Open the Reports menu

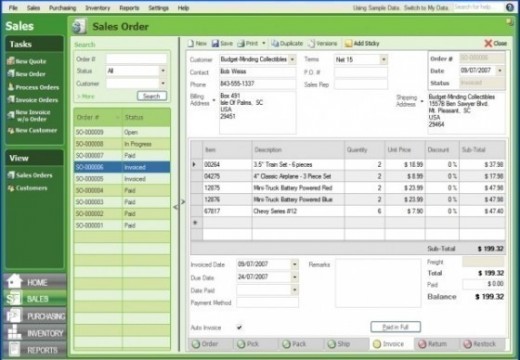pos(129,8)
